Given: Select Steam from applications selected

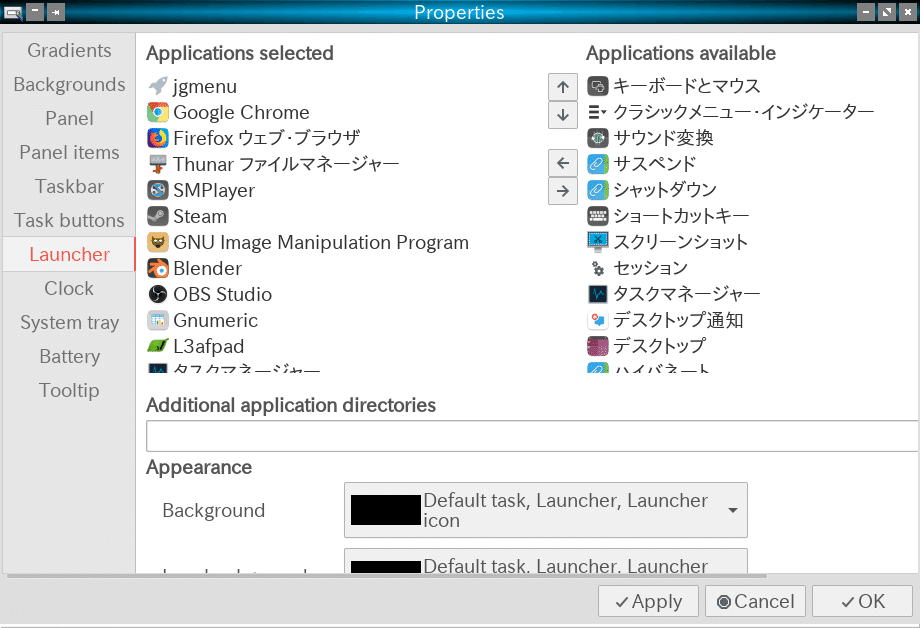Looking at the screenshot, I should (x=200, y=216).
